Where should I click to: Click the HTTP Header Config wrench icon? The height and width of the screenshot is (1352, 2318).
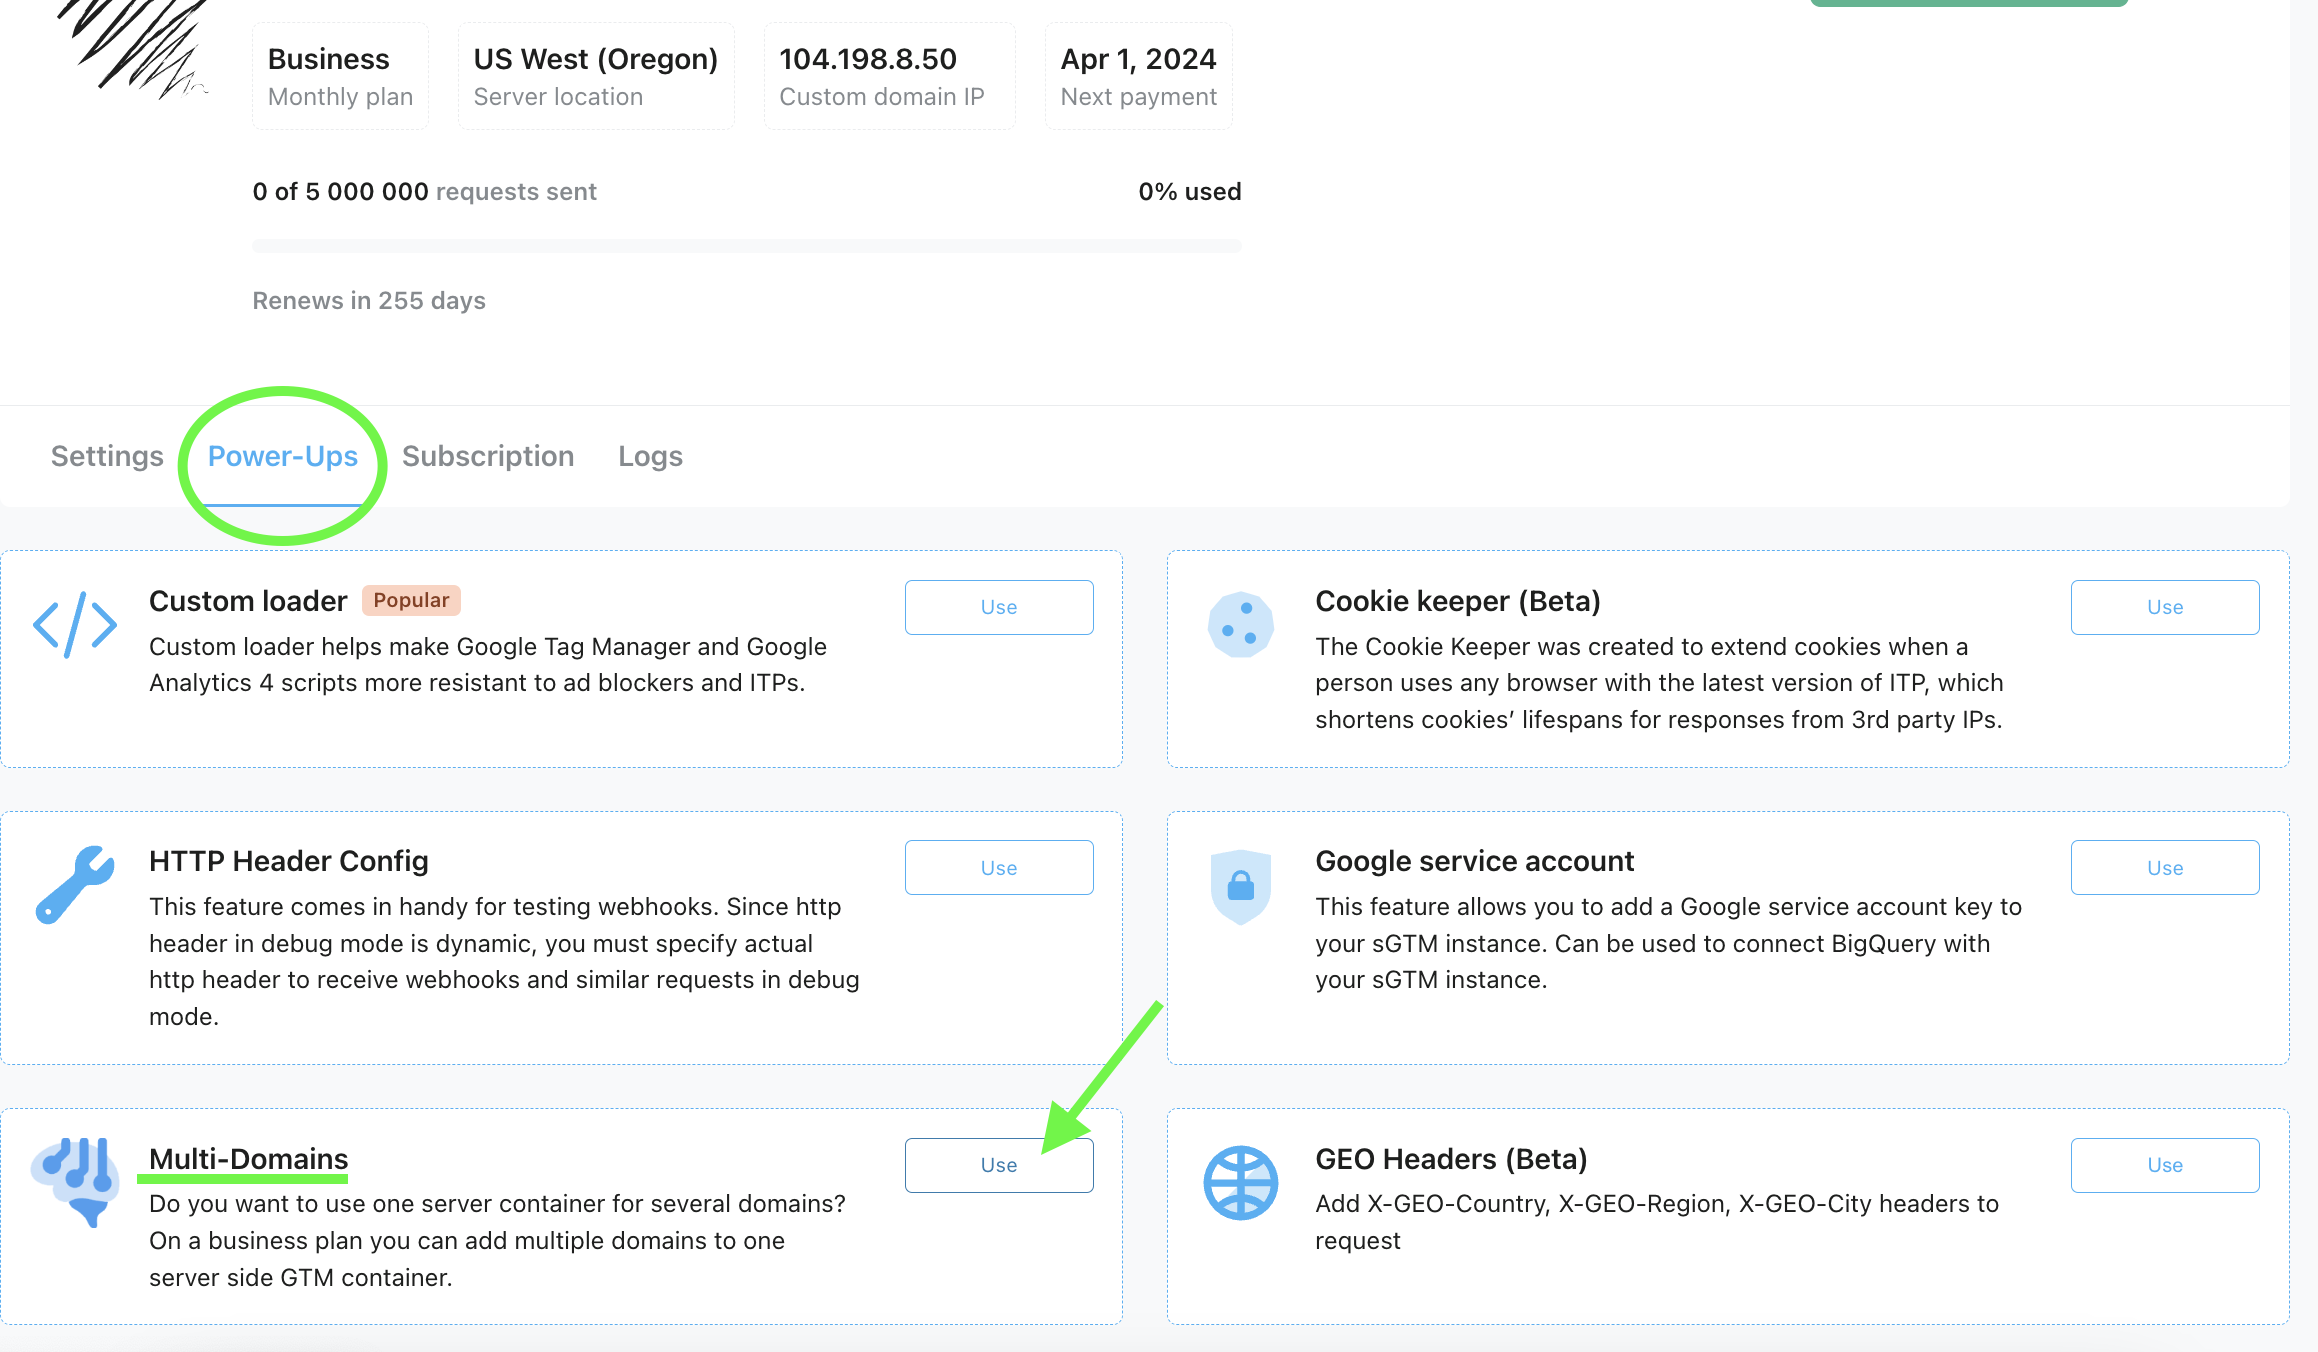pyautogui.click(x=75, y=885)
